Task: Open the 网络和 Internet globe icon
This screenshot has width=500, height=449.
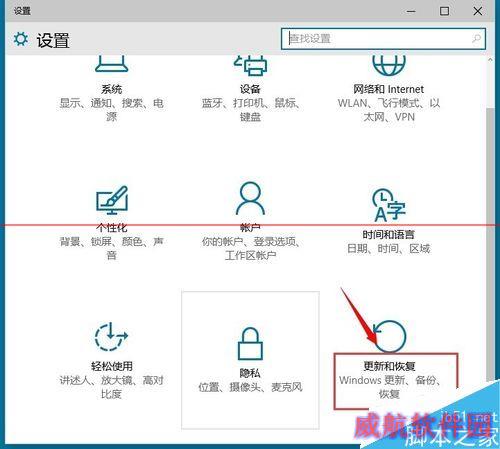Action: pyautogui.click(x=389, y=65)
